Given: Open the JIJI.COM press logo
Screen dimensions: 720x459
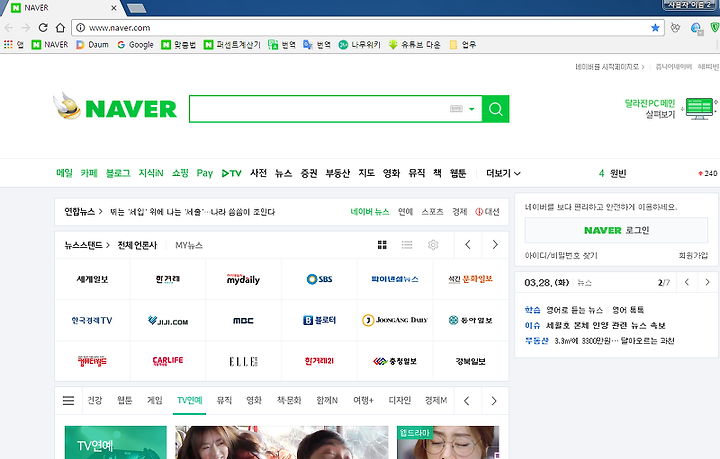Looking at the screenshot, I should pos(168,320).
